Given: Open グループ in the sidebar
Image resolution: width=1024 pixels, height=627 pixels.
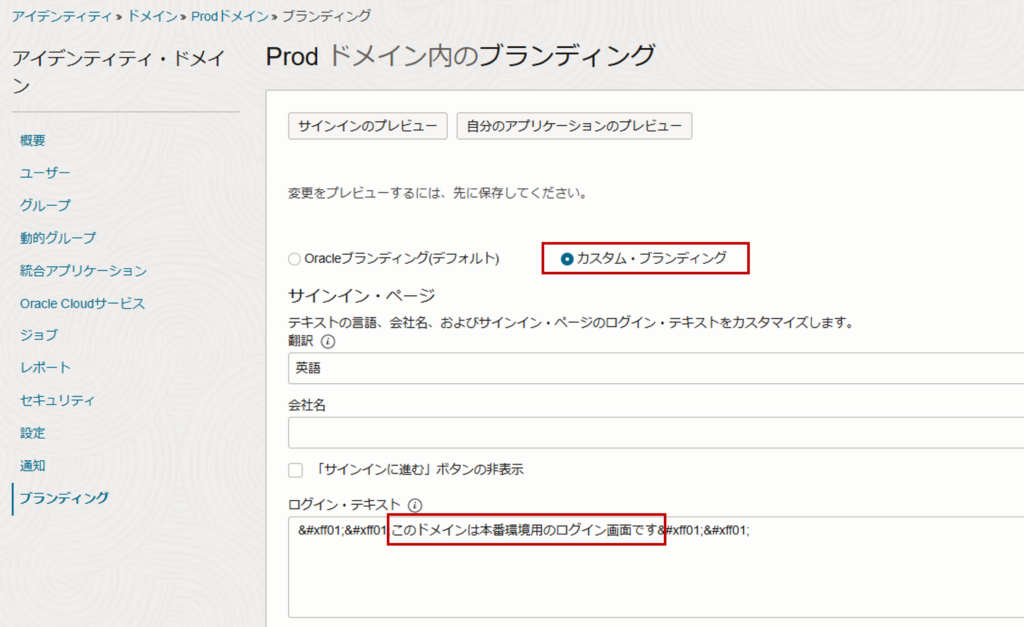Looking at the screenshot, I should (x=45, y=206).
